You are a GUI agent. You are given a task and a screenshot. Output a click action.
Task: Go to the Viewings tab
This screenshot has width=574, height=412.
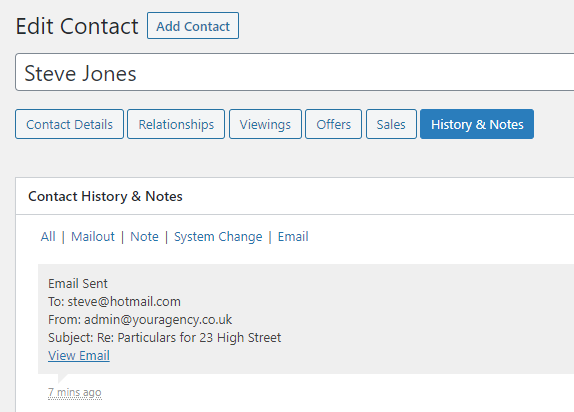(x=265, y=124)
